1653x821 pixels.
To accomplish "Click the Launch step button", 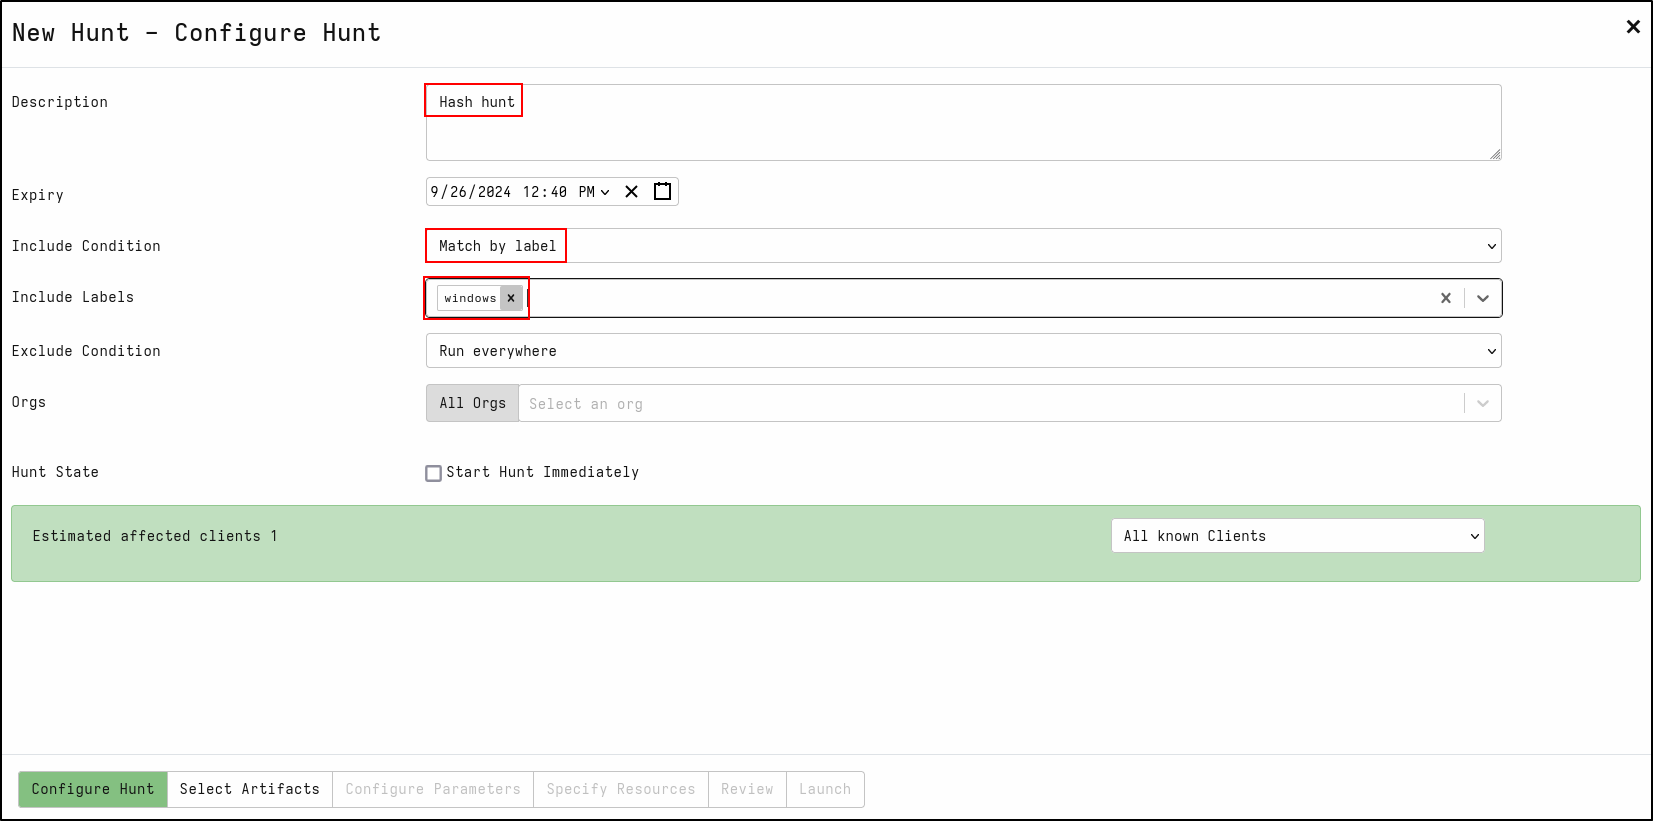I will (x=825, y=789).
